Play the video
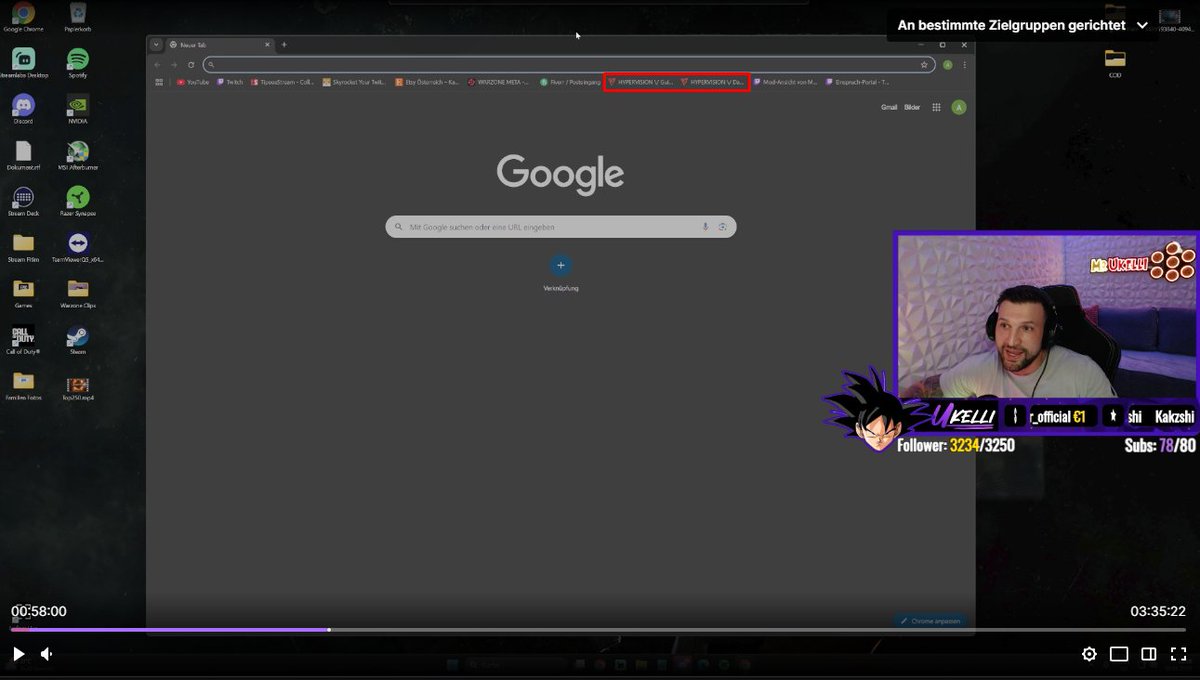 [x=18, y=654]
